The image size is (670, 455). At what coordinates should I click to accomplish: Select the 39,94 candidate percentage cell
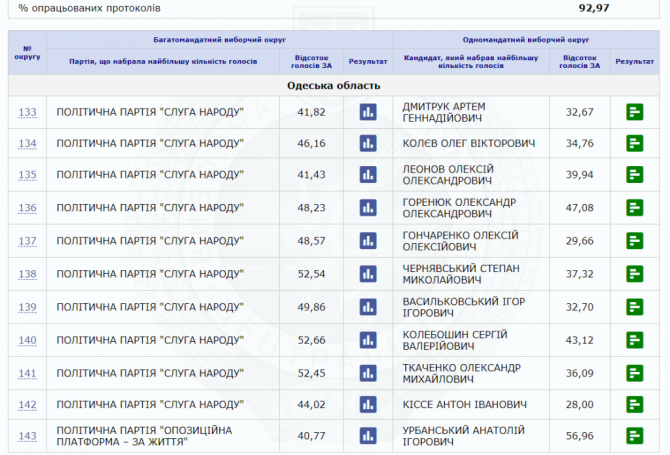coord(580,174)
